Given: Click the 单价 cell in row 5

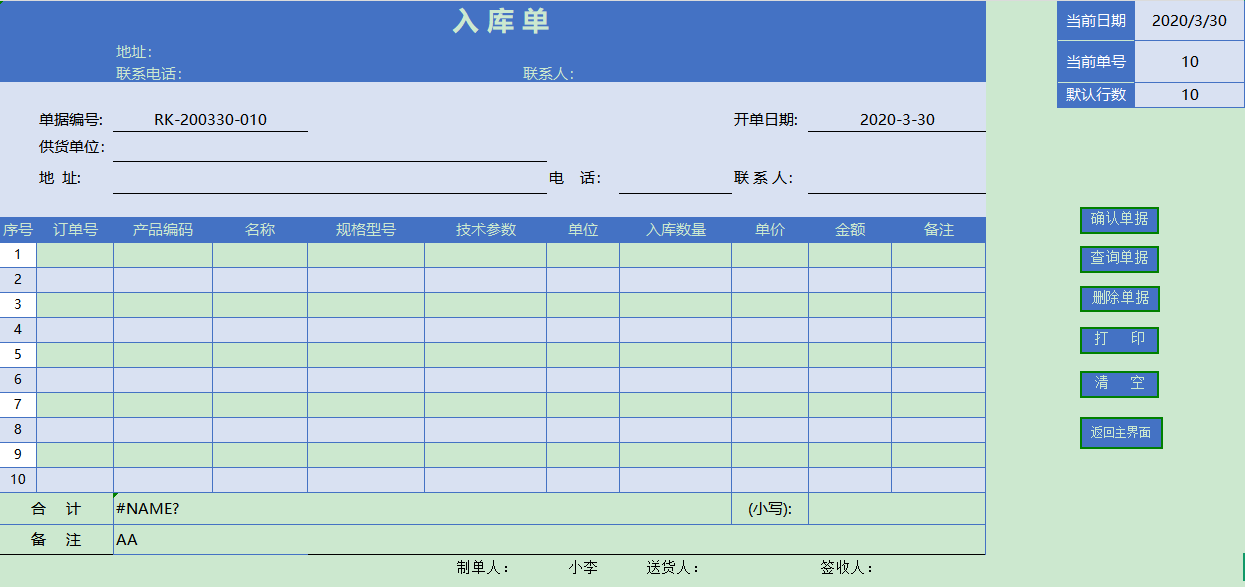Looking at the screenshot, I should (x=770, y=355).
